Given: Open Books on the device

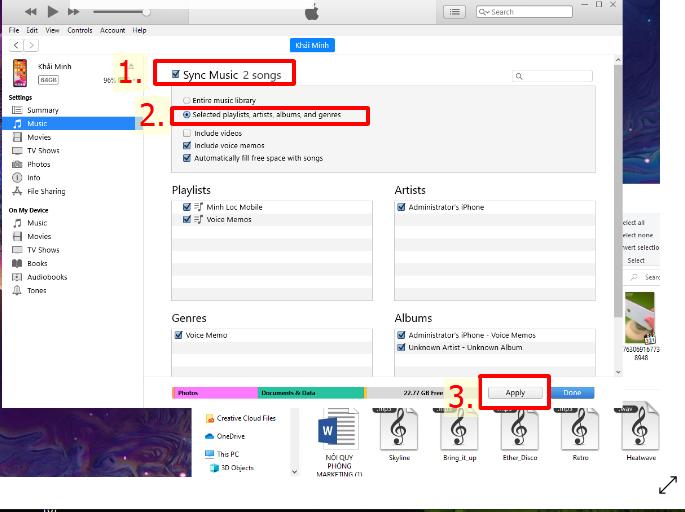Looking at the screenshot, I should point(37,263).
